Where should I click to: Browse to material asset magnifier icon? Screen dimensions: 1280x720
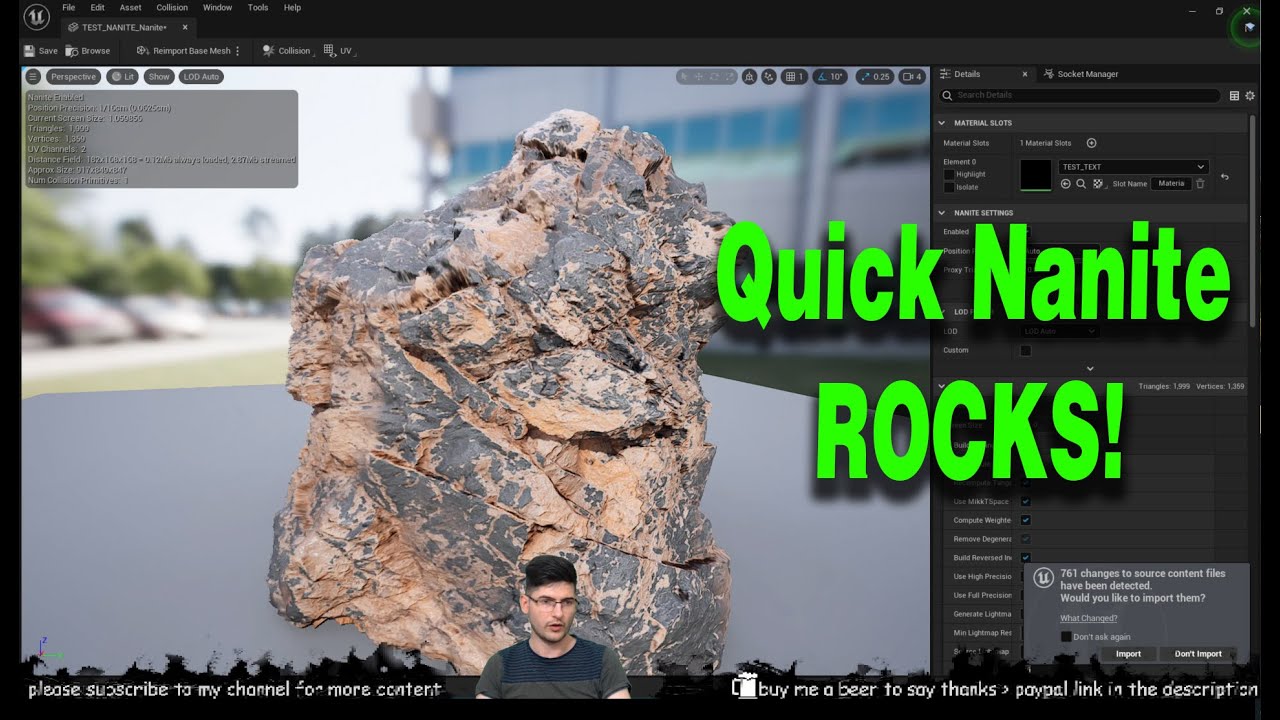[1081, 184]
